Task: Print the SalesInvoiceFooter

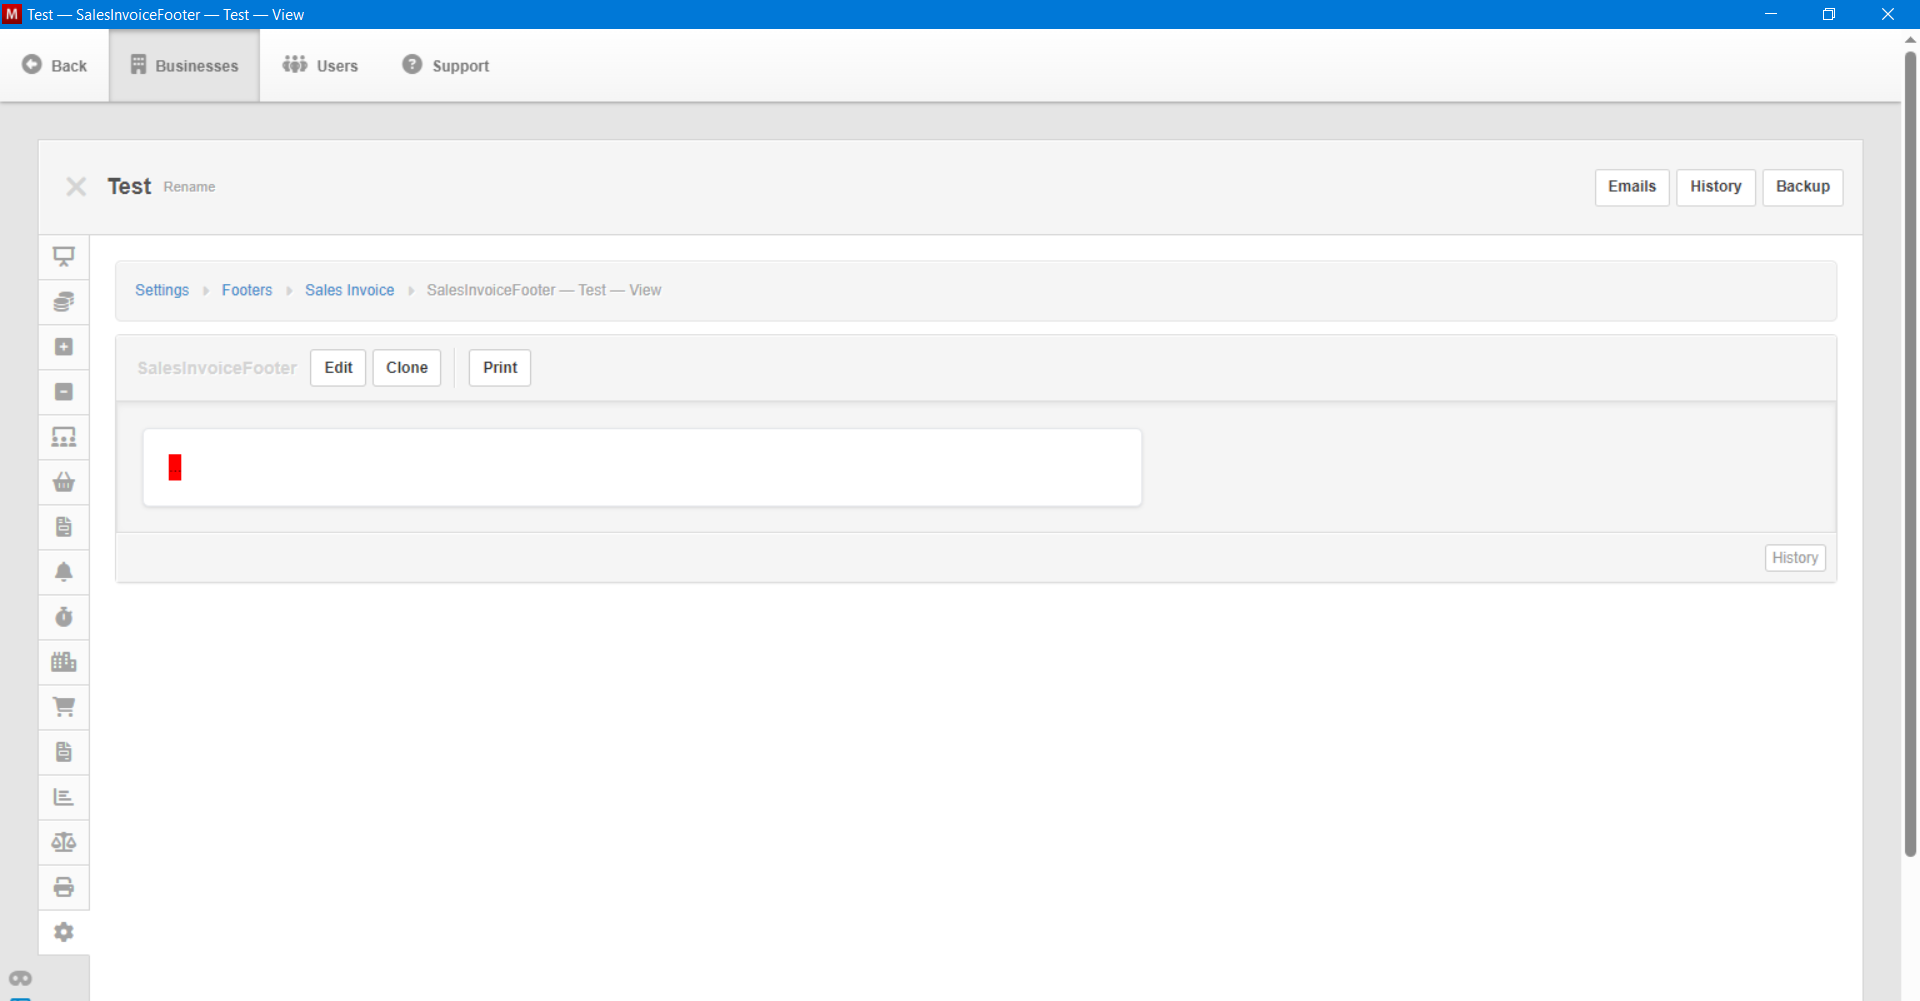Action: [500, 368]
